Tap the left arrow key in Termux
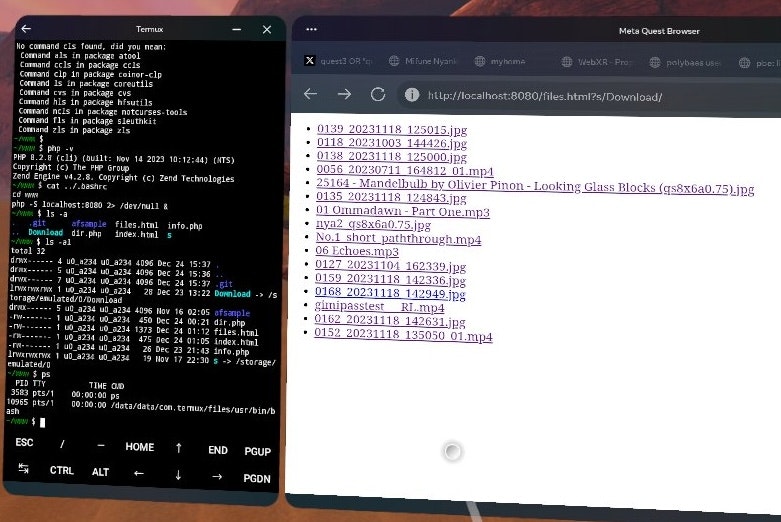The height and width of the screenshot is (522, 781). (139, 473)
